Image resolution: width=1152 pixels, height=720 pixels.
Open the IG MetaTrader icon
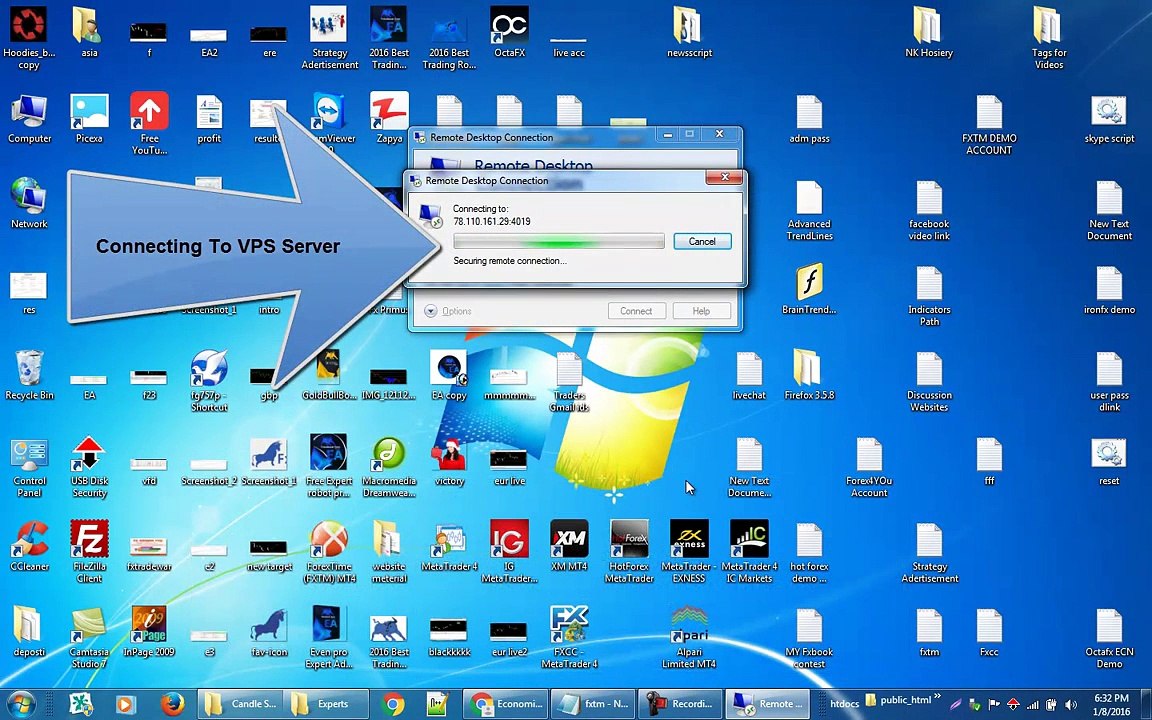coord(509,551)
